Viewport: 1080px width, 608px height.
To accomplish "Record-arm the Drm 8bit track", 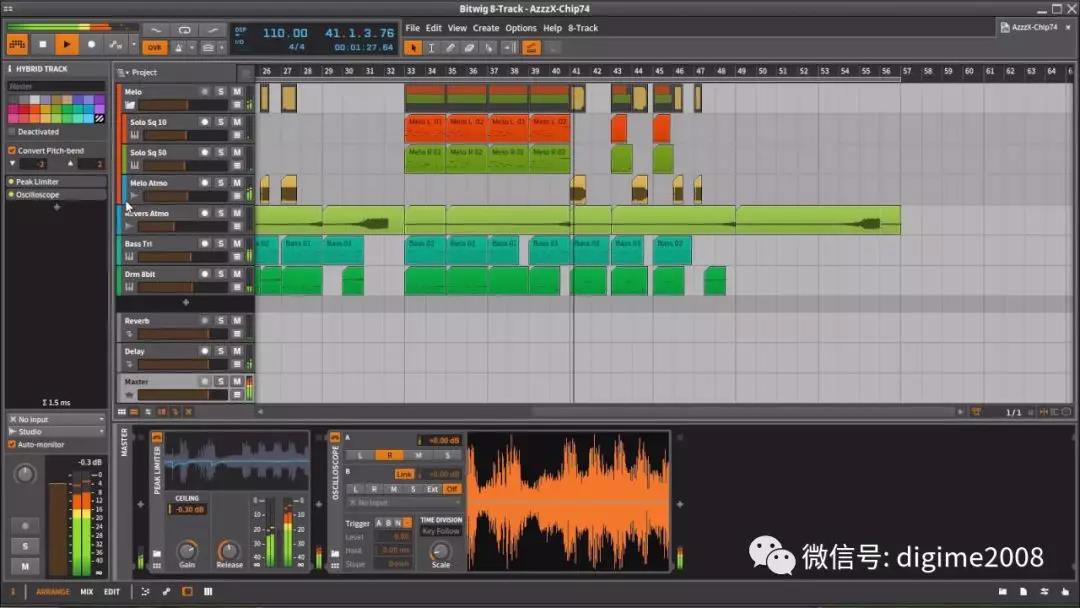I will point(205,273).
